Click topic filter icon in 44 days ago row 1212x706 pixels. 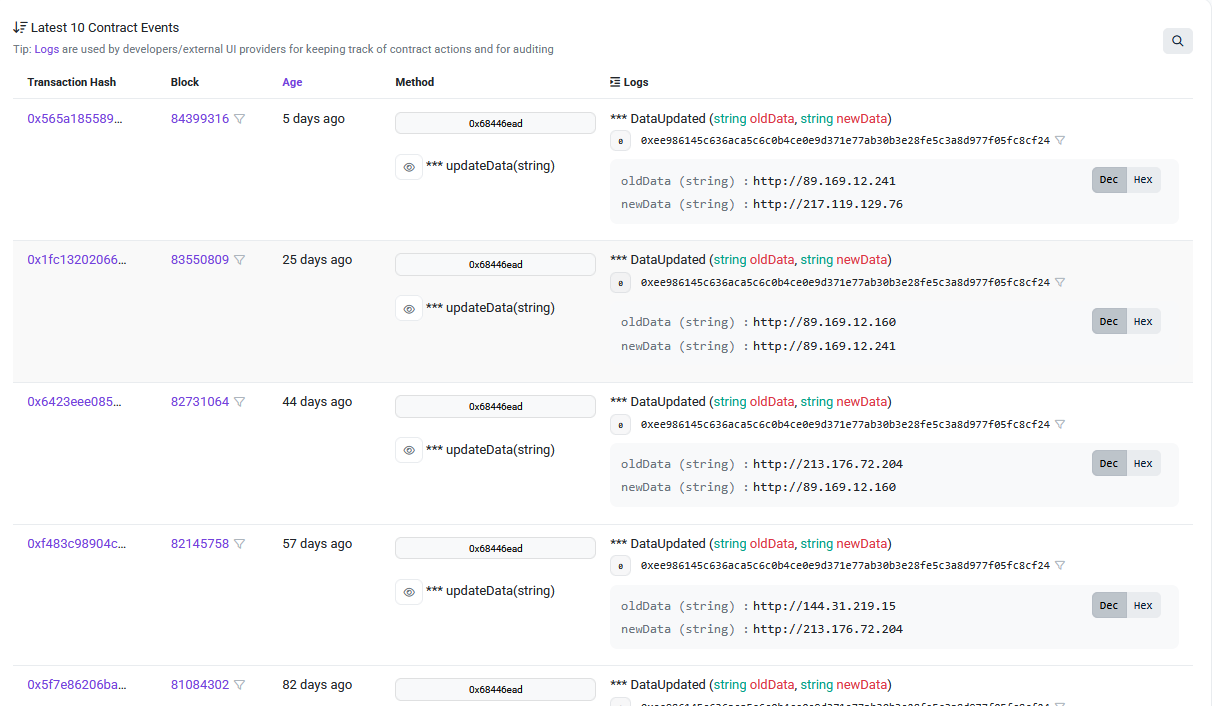point(1060,424)
